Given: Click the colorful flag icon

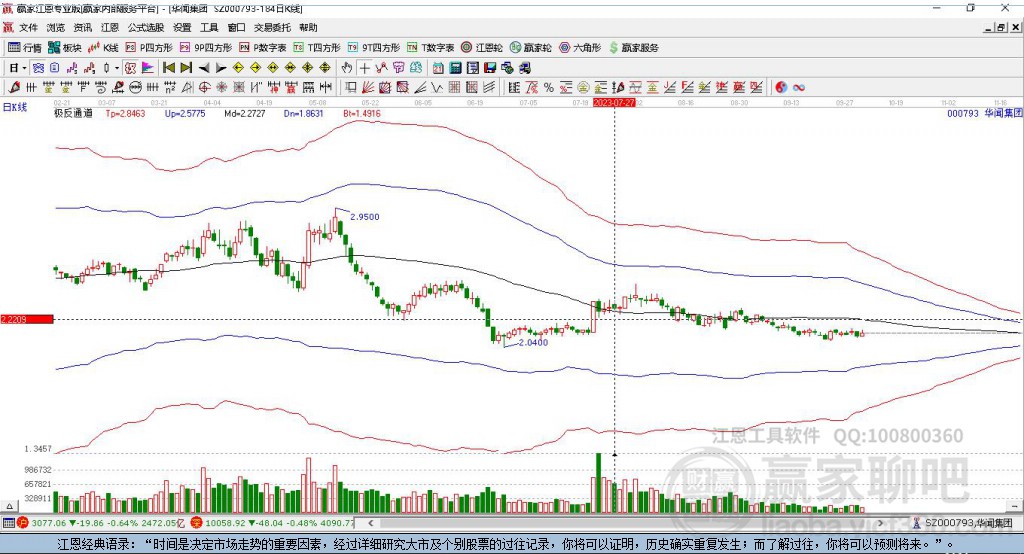Looking at the screenshot, I should (x=148, y=68).
